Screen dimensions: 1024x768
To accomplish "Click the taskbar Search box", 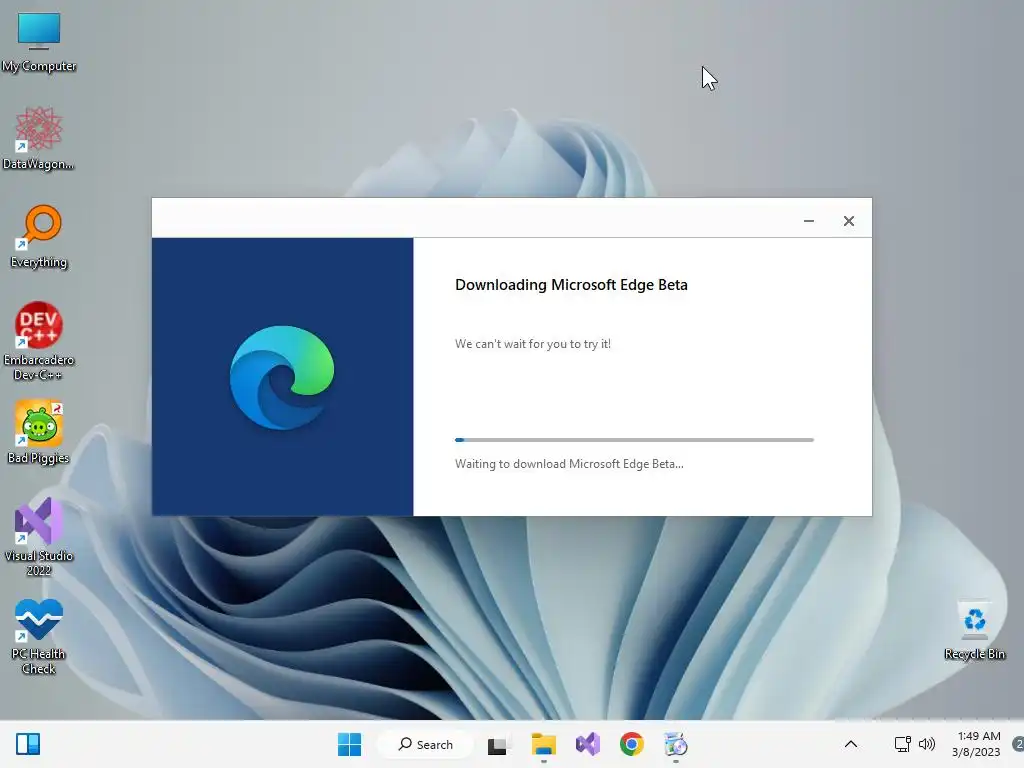I will (426, 744).
